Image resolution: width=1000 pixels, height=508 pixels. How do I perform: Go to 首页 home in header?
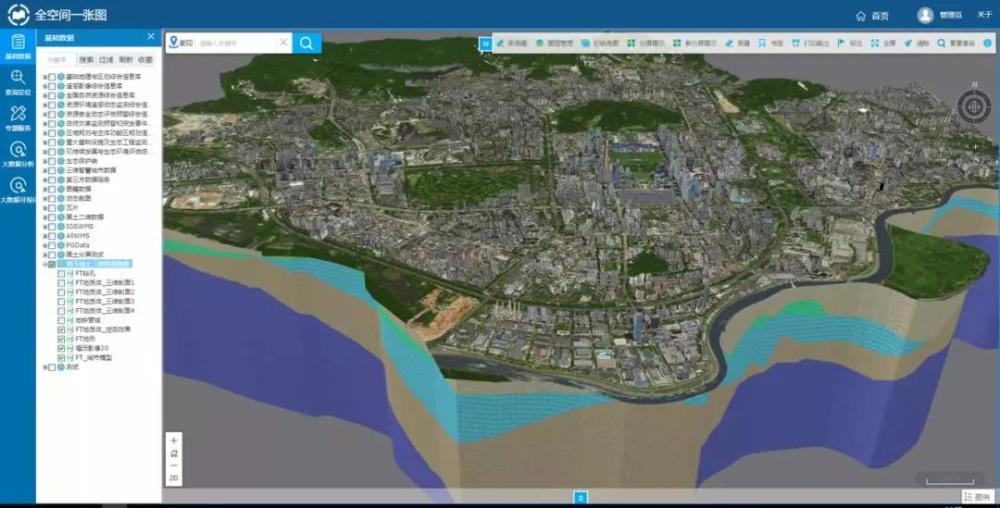point(873,15)
